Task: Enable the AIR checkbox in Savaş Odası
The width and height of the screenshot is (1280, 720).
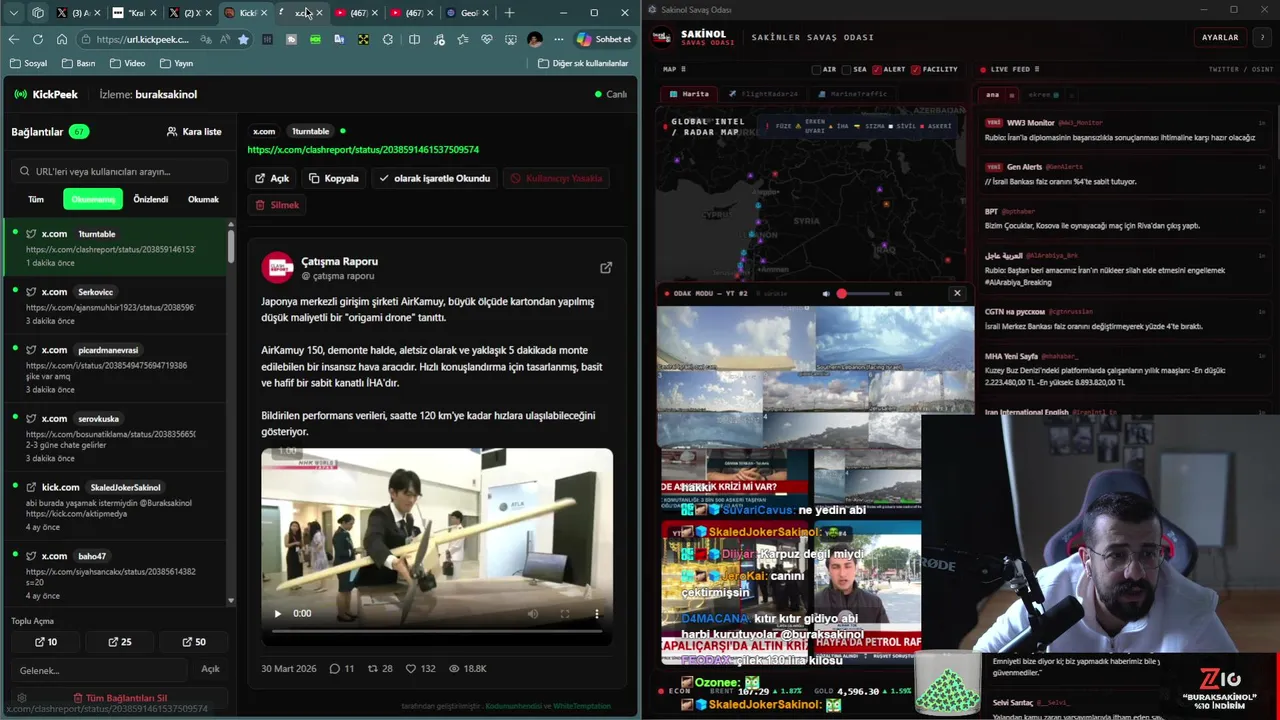Action: (x=815, y=69)
